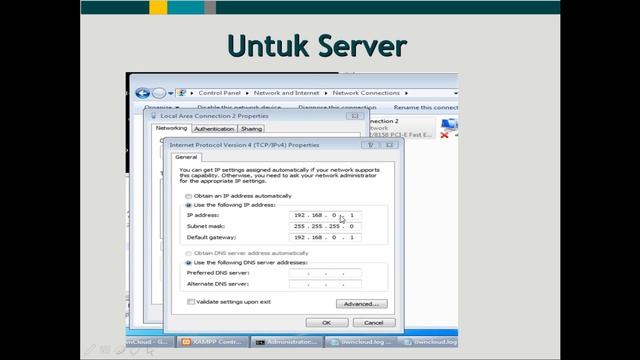Click the Alternate DNS server field
The image size is (640, 360).
coord(325,284)
